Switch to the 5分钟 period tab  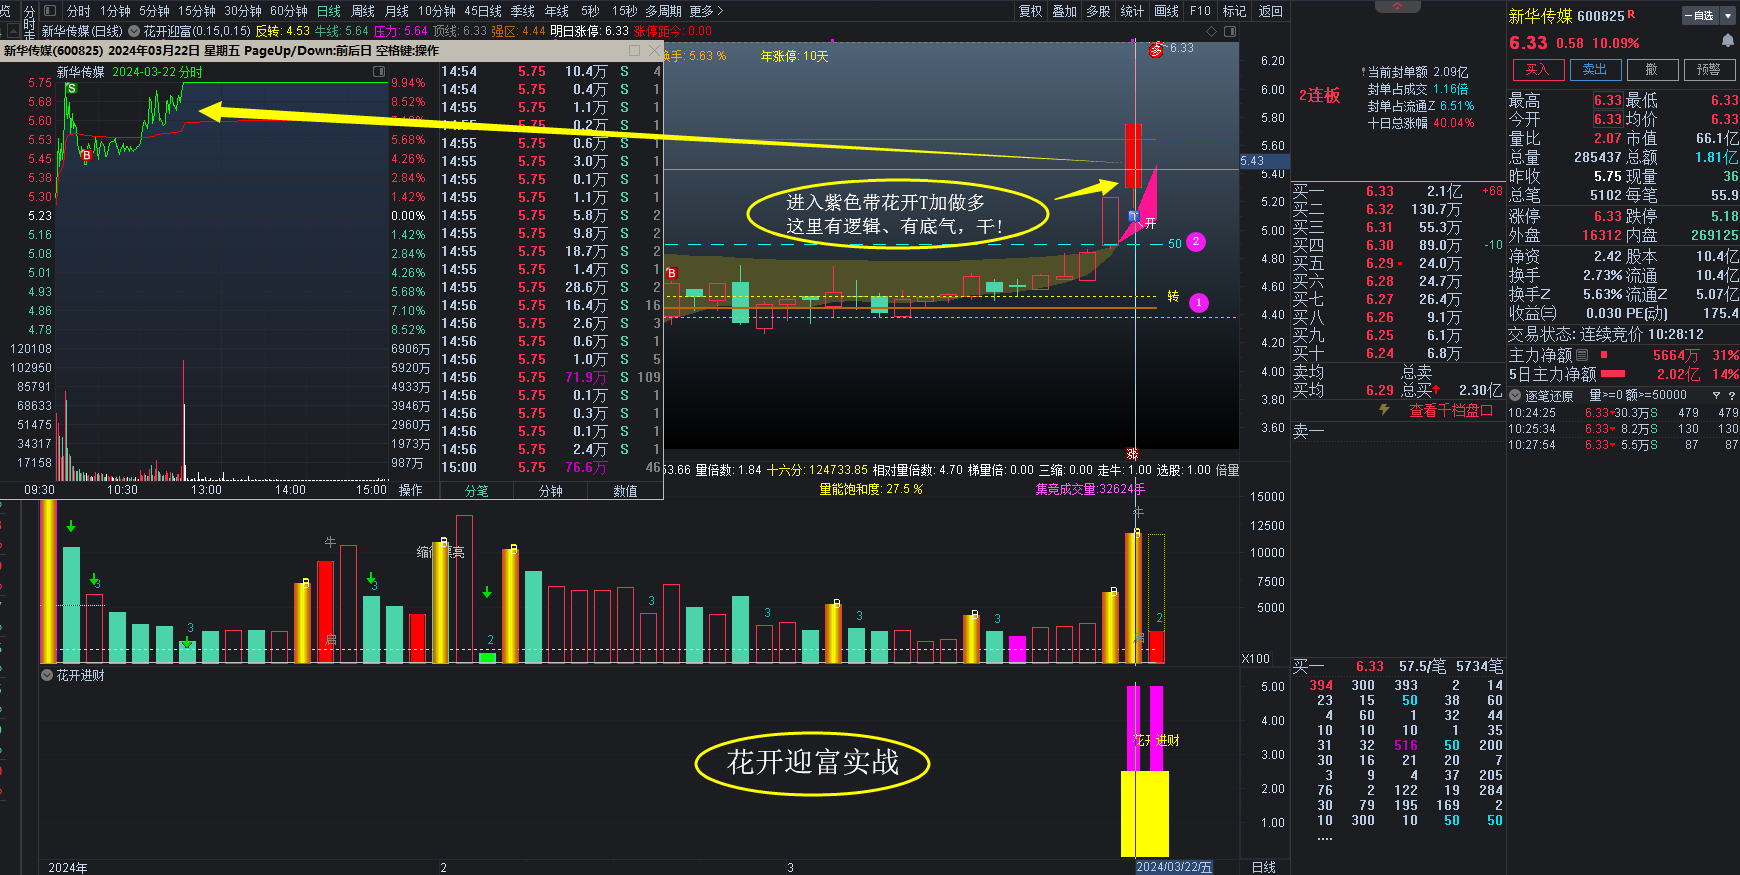coord(155,11)
